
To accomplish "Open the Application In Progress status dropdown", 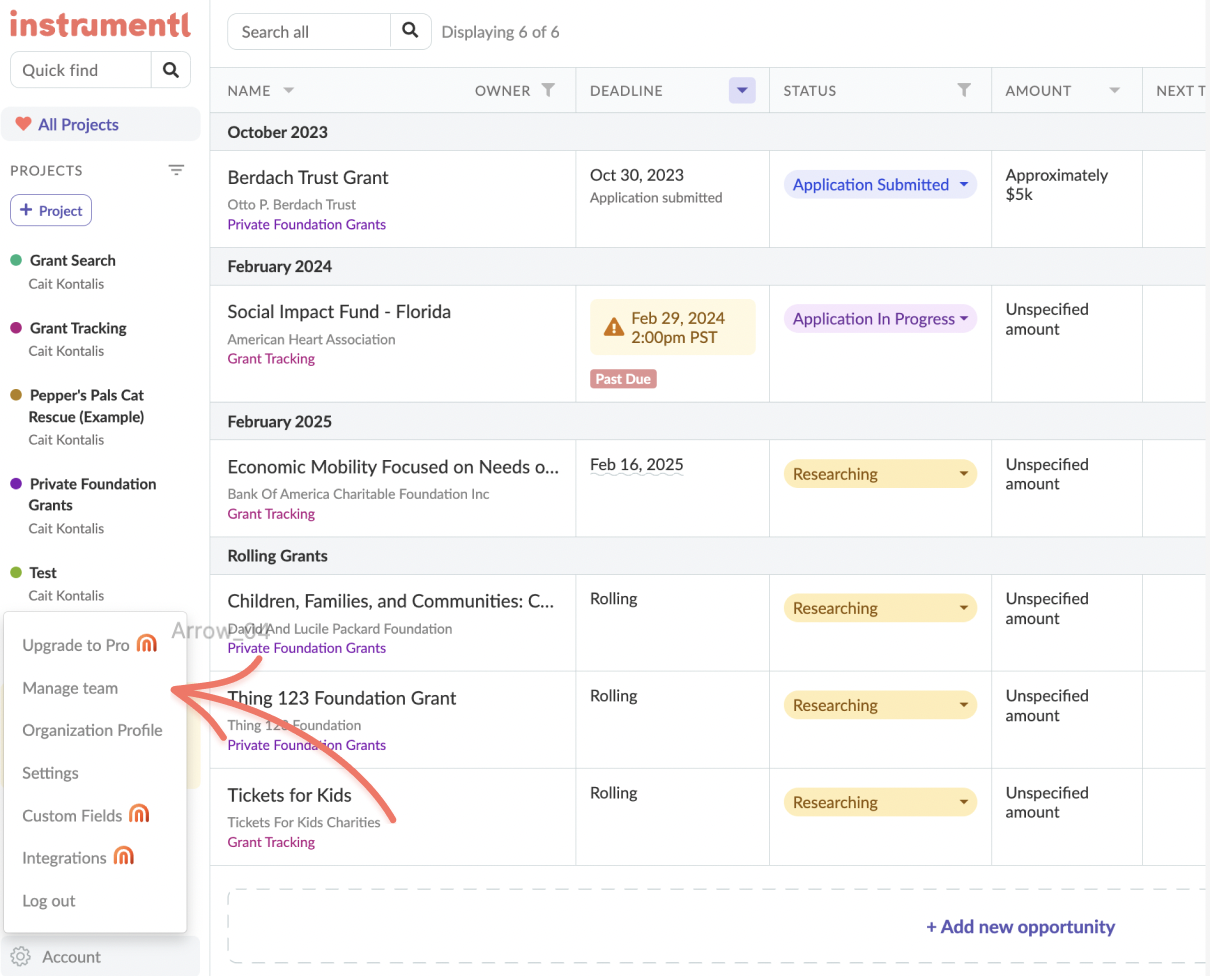I will (x=964, y=319).
